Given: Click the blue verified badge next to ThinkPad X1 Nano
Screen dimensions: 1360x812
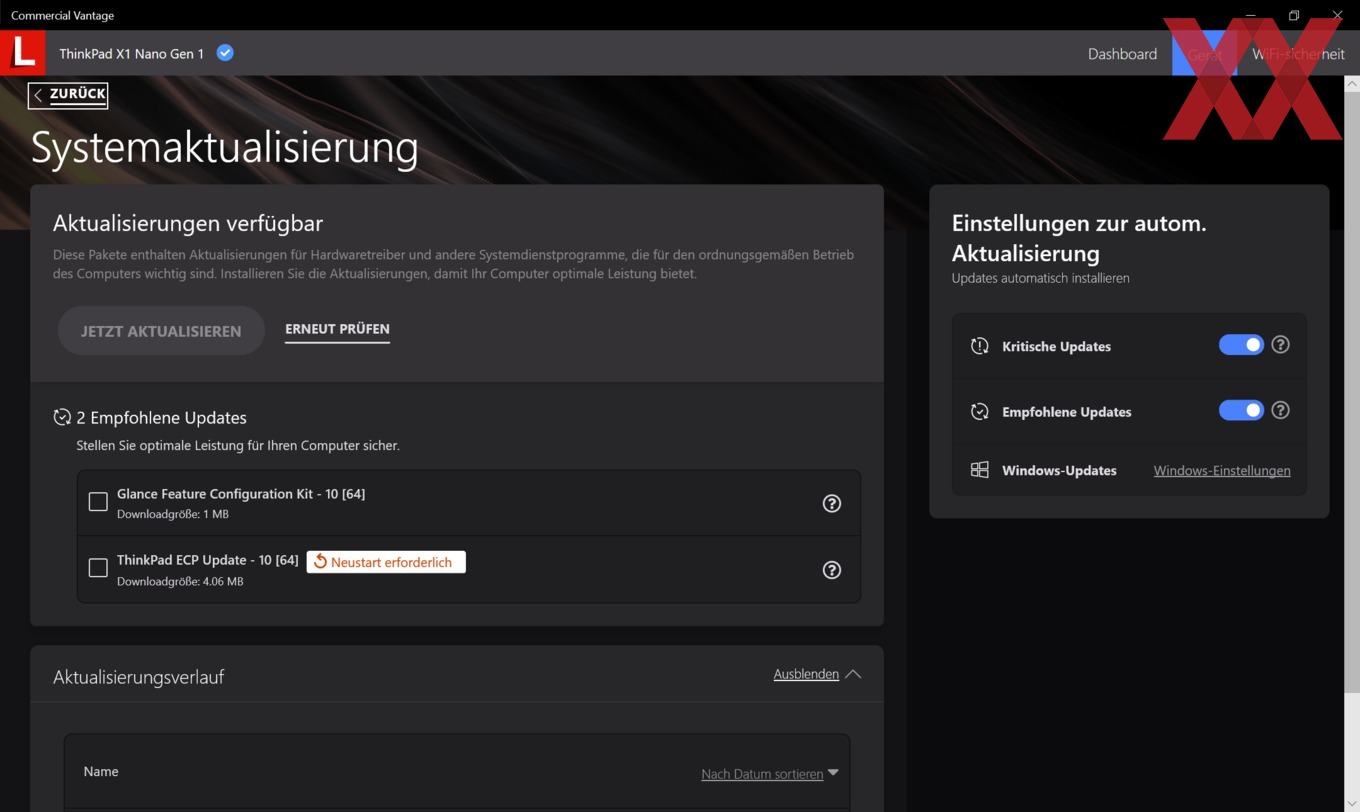Looking at the screenshot, I should click(225, 53).
